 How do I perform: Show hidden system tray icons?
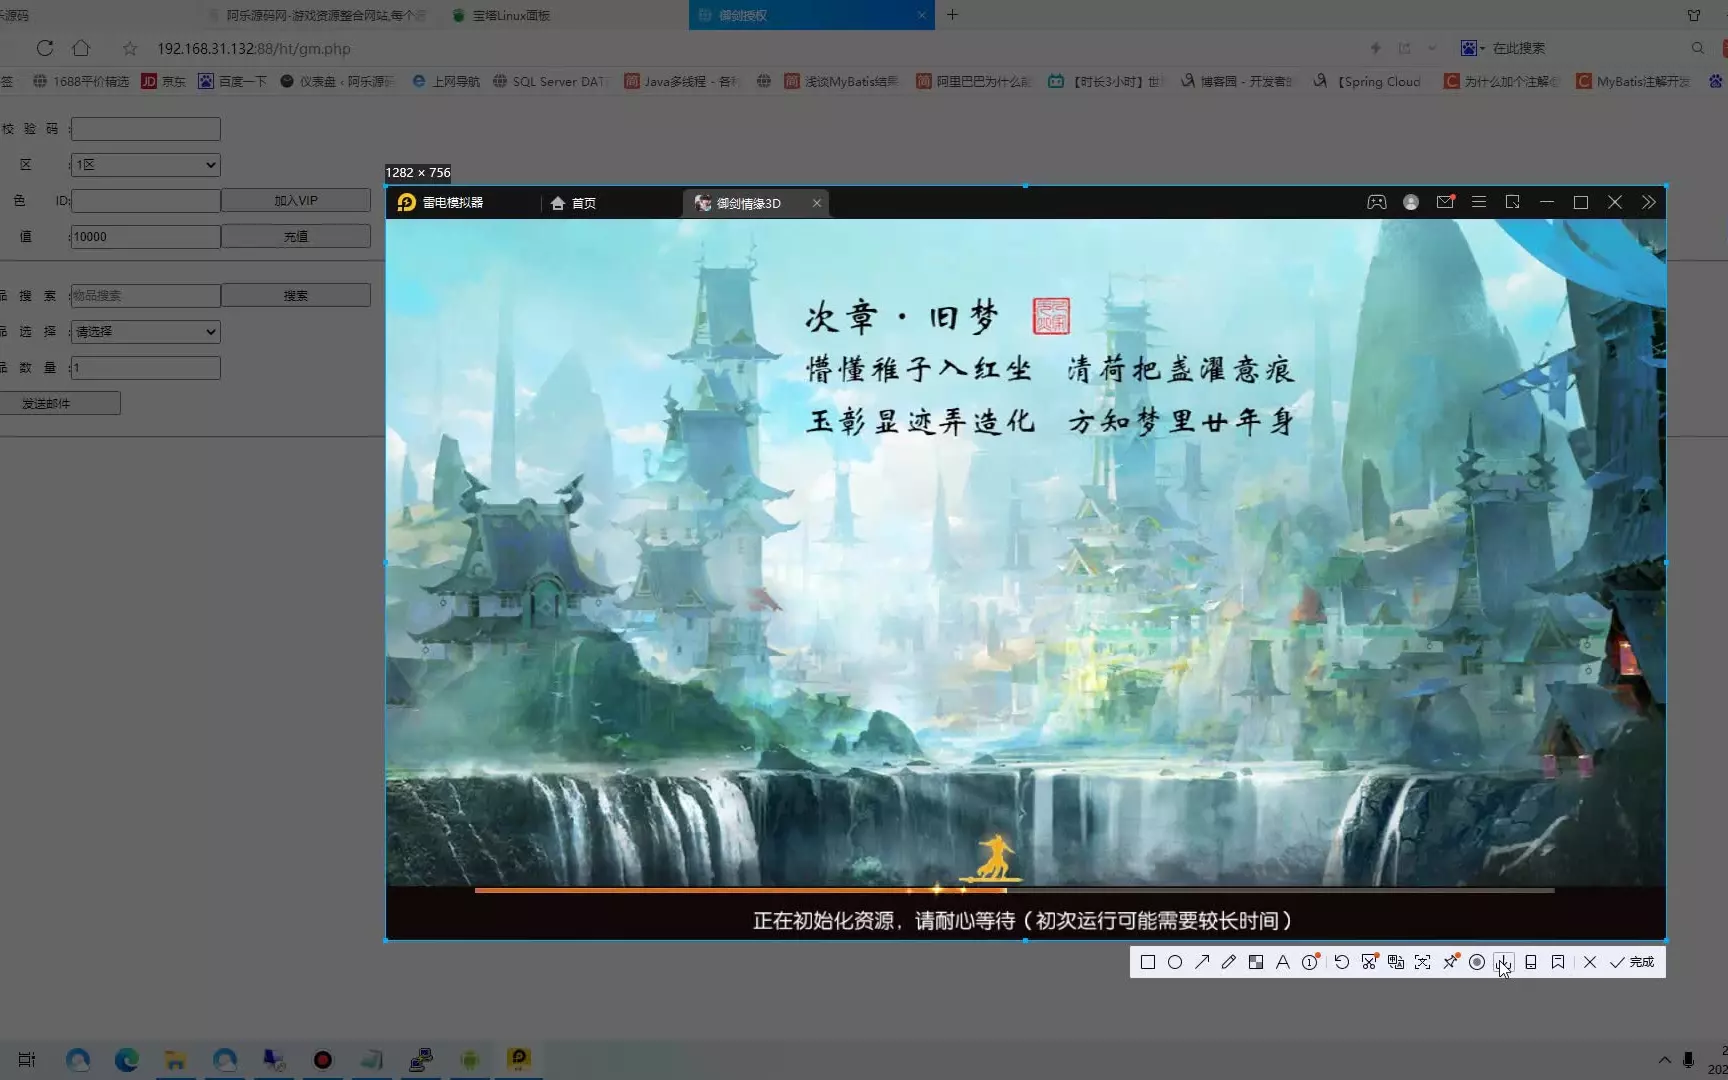tap(1664, 1060)
